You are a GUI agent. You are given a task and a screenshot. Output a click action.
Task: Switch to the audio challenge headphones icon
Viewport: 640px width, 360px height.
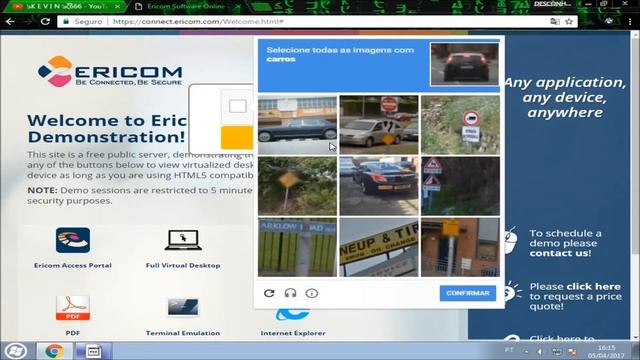tap(291, 293)
